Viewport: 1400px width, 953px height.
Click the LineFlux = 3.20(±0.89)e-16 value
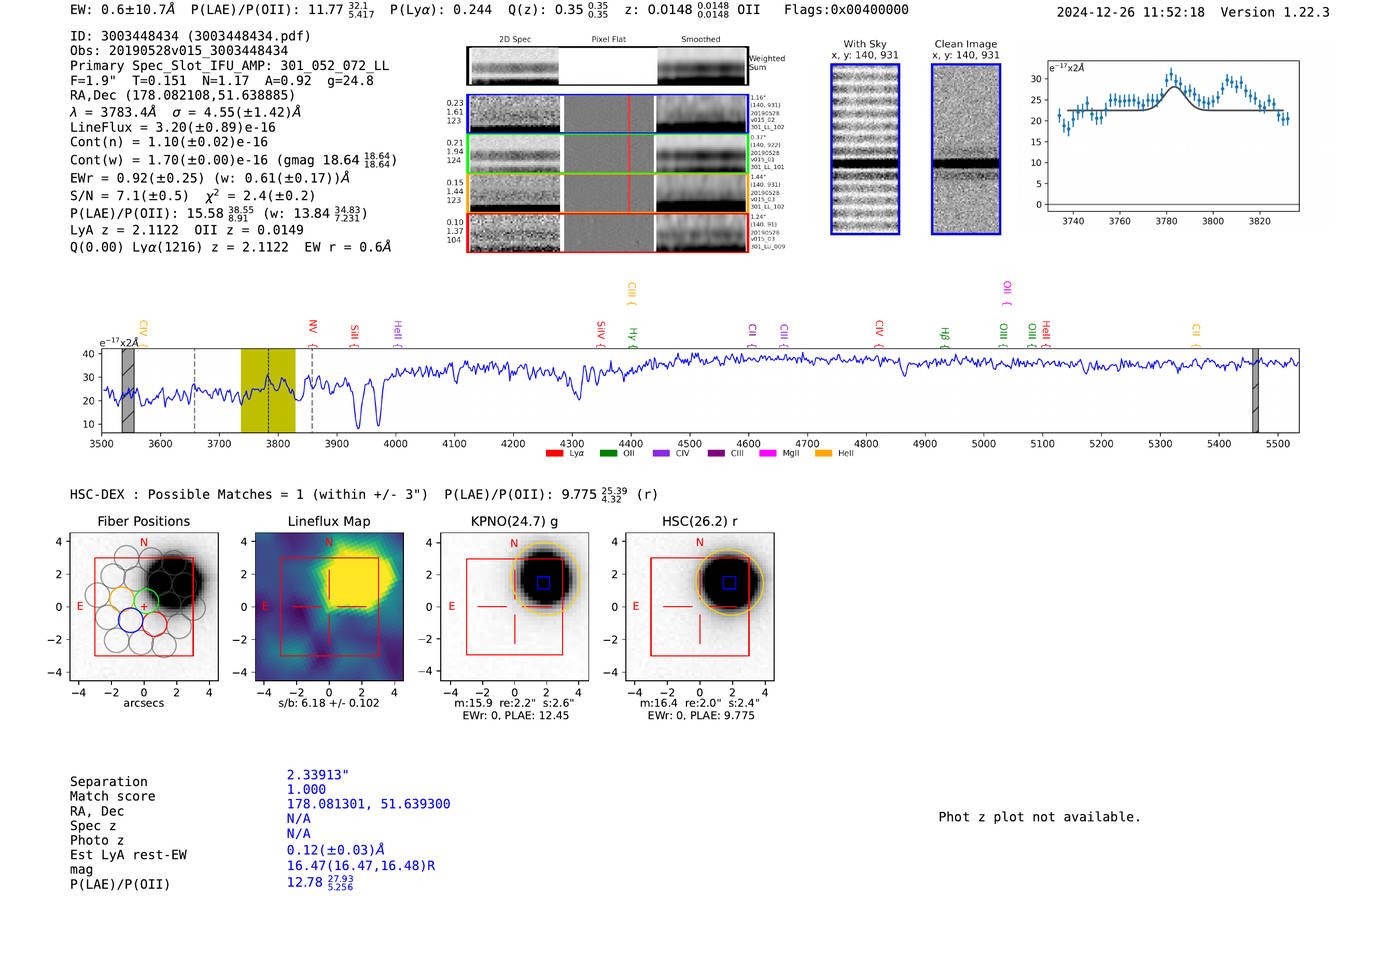coord(173,128)
